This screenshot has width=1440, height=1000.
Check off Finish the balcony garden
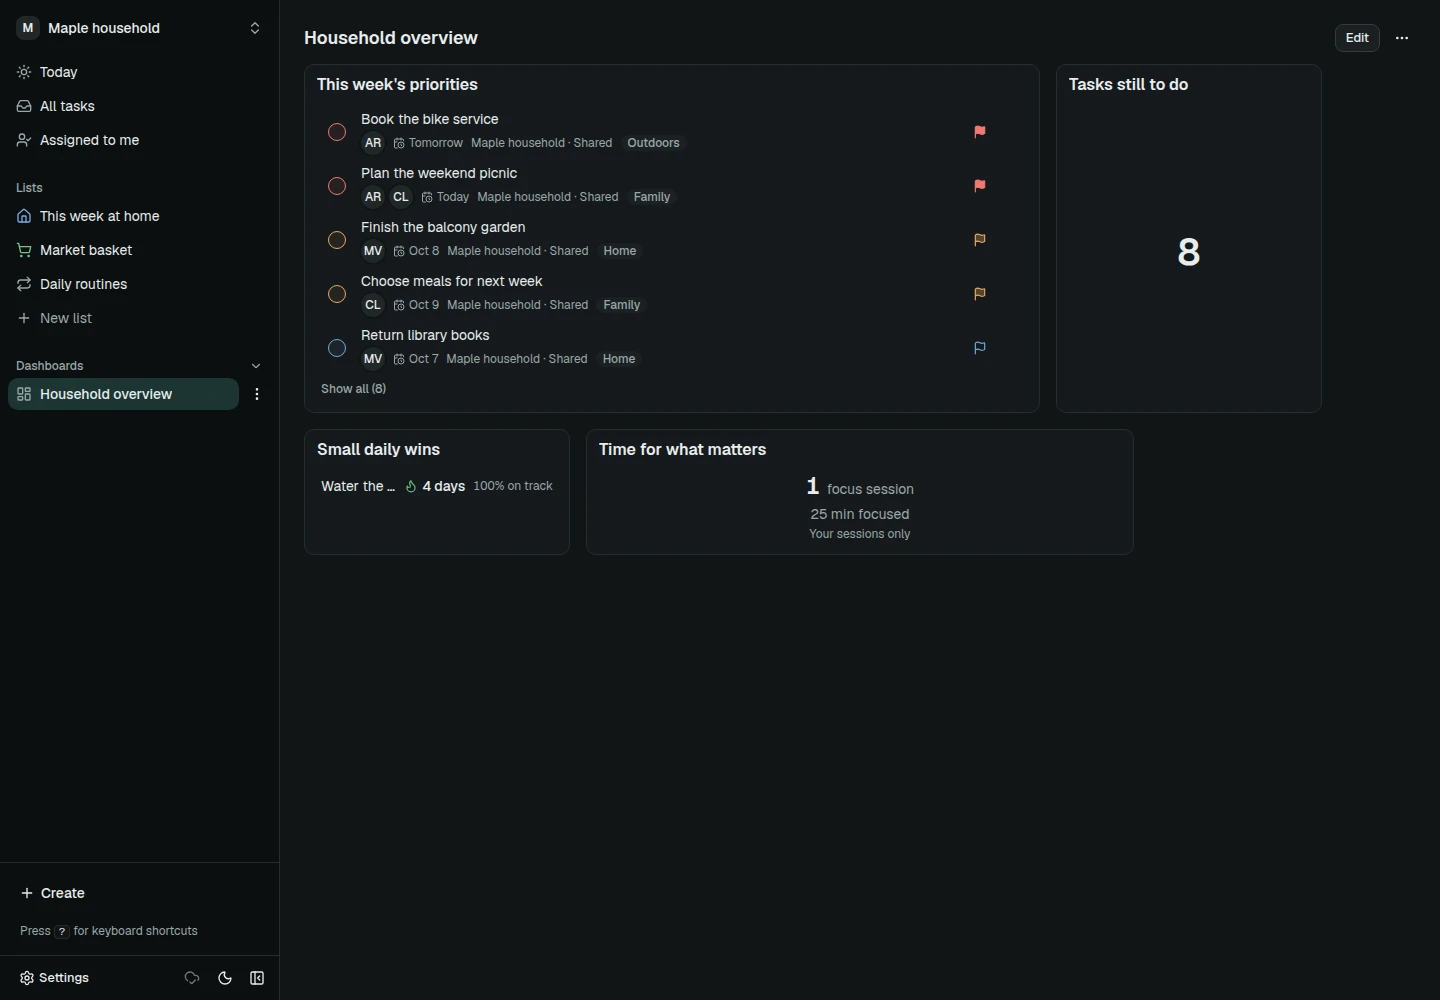(337, 240)
